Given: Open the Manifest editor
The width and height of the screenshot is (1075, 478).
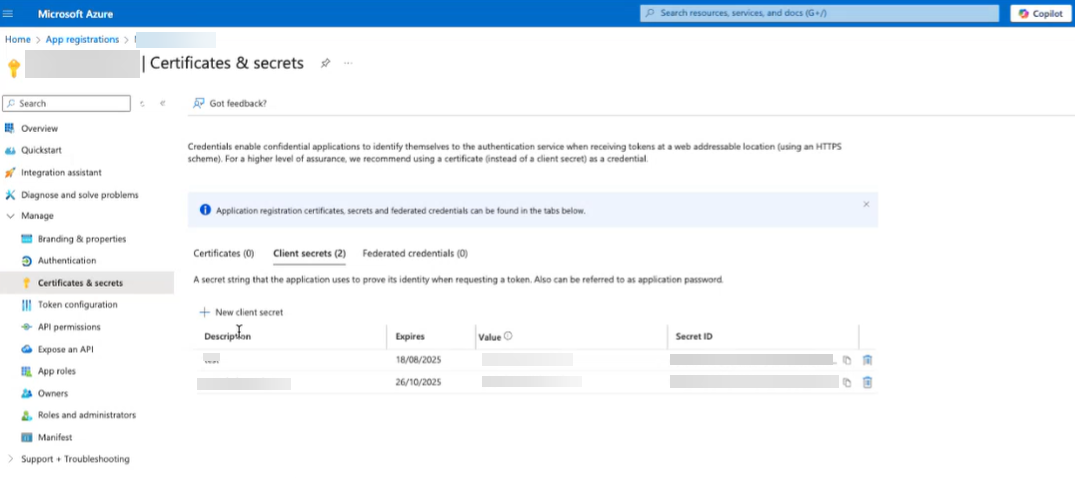Looking at the screenshot, I should coord(55,438).
